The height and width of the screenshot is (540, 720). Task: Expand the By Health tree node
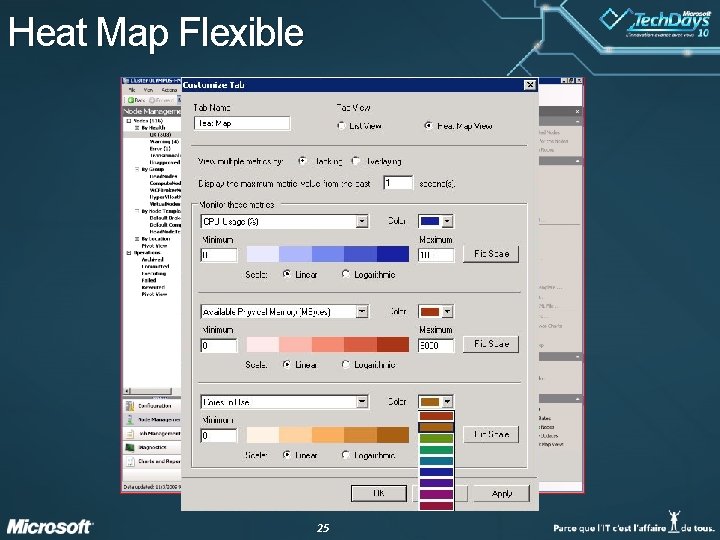[x=137, y=128]
